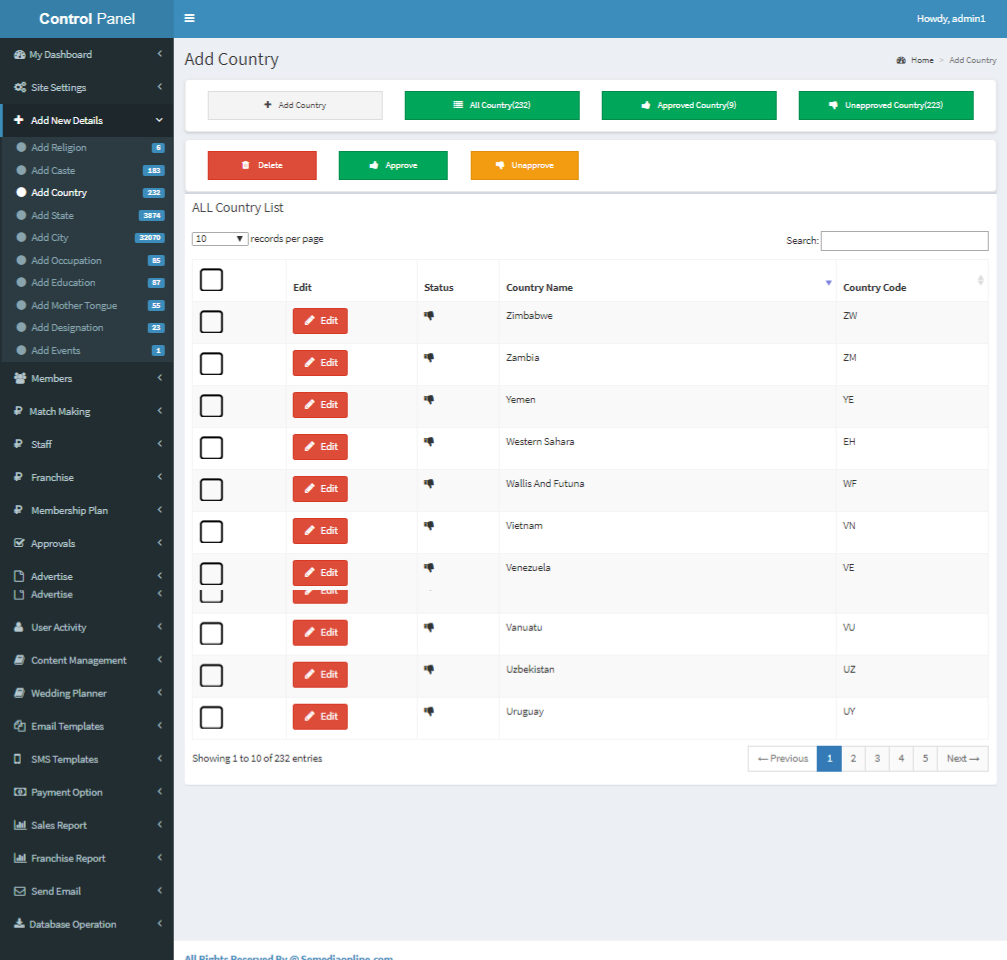The image size is (1007, 960).
Task: Click the Members group icon in sidebar
Action: point(21,378)
